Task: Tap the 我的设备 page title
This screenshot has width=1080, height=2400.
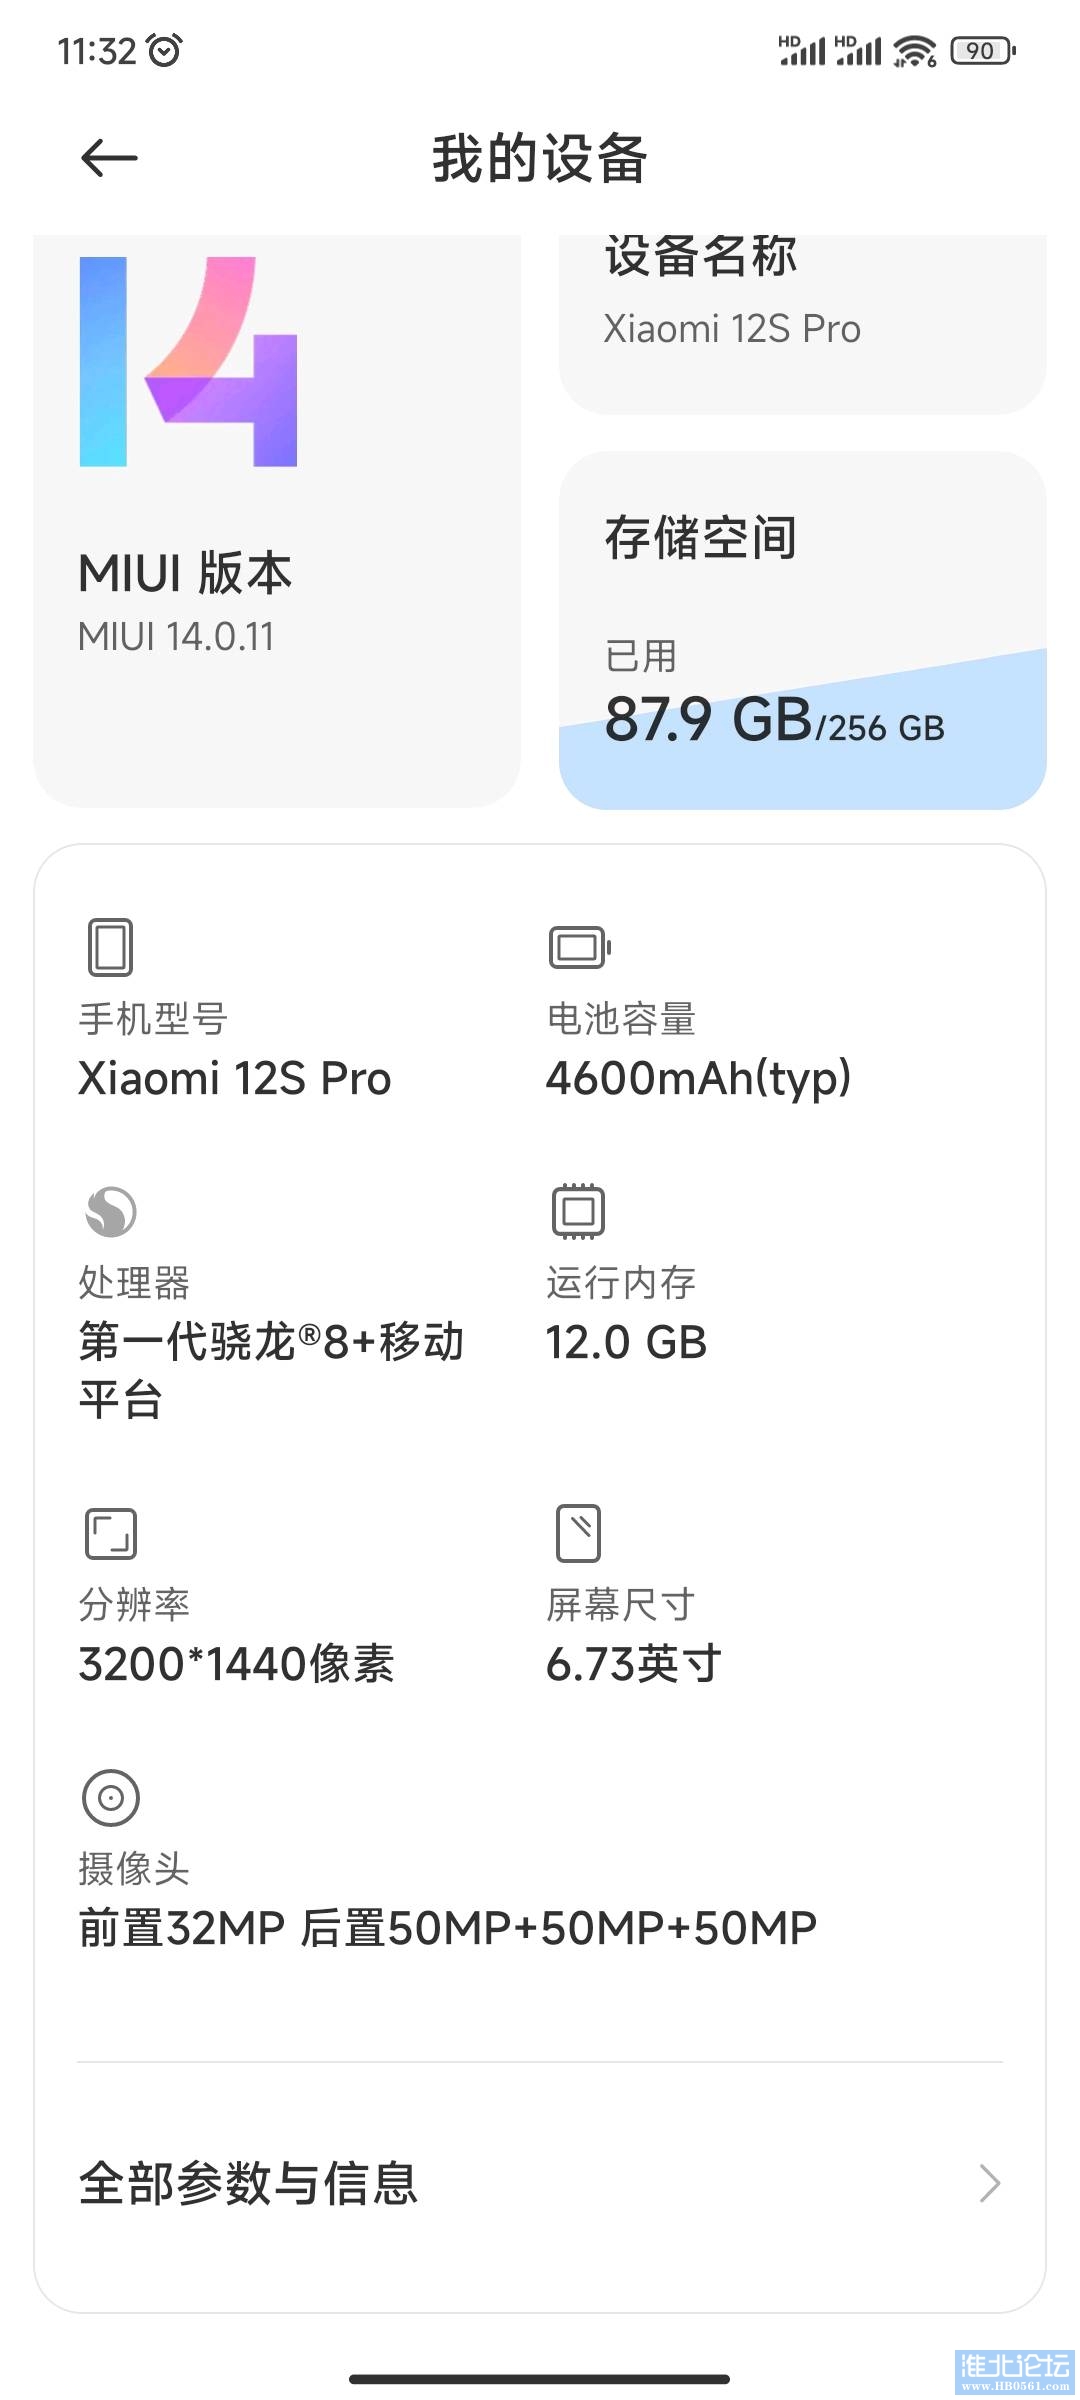Action: coord(540,158)
